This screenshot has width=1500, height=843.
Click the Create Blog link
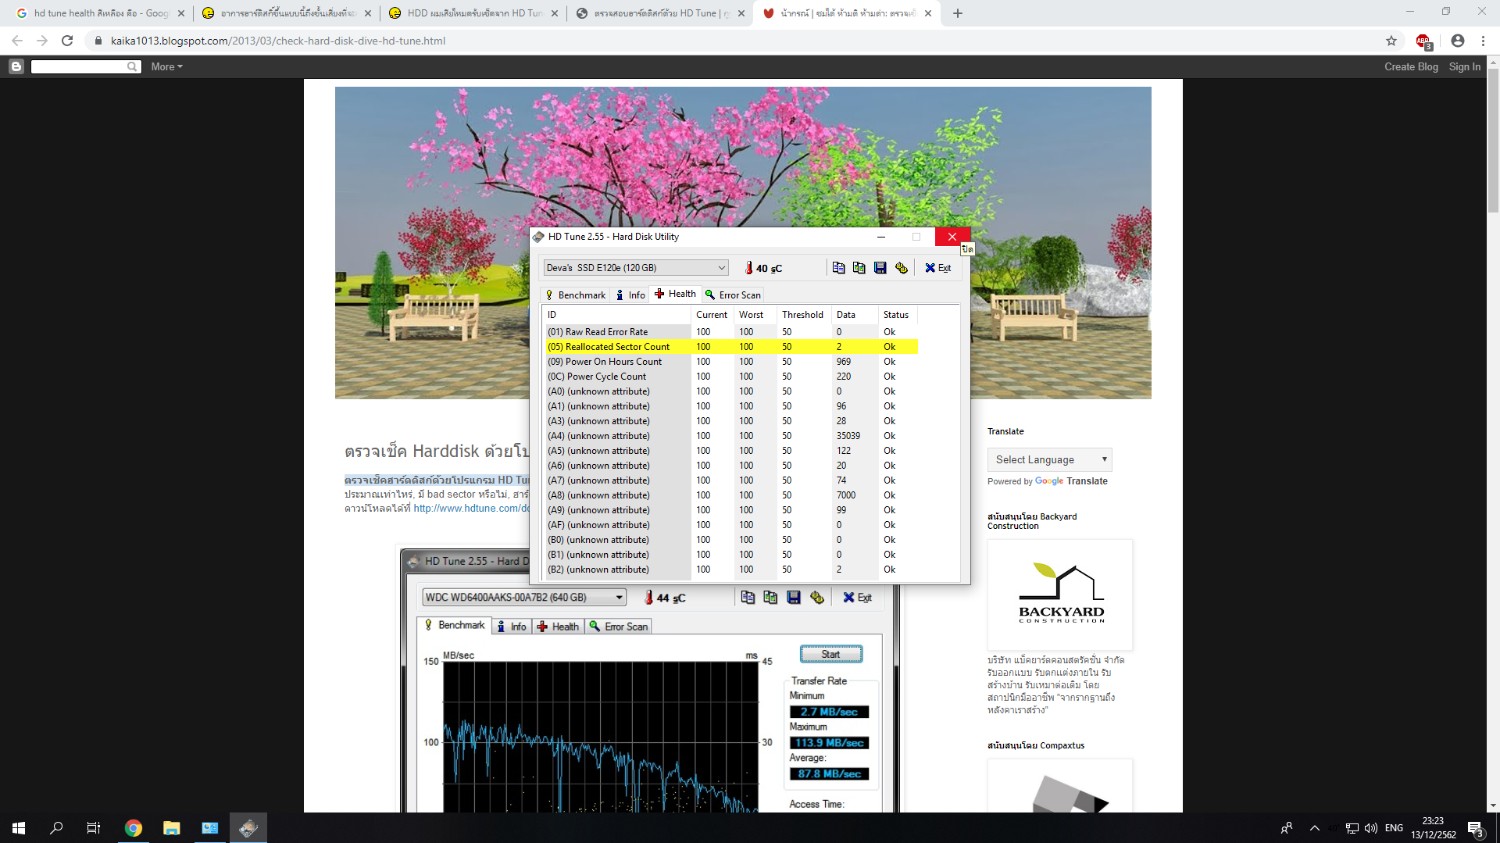coord(1411,67)
